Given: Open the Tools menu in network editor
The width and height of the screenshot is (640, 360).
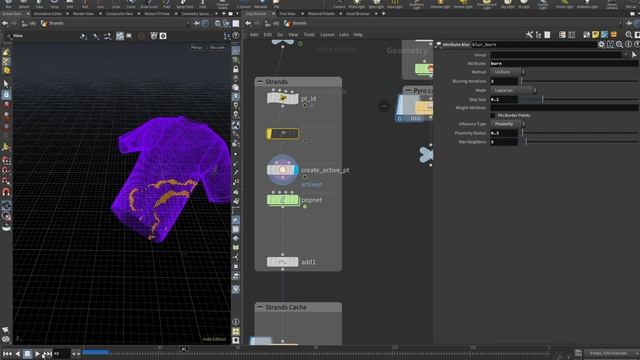Looking at the screenshot, I should [x=309, y=35].
